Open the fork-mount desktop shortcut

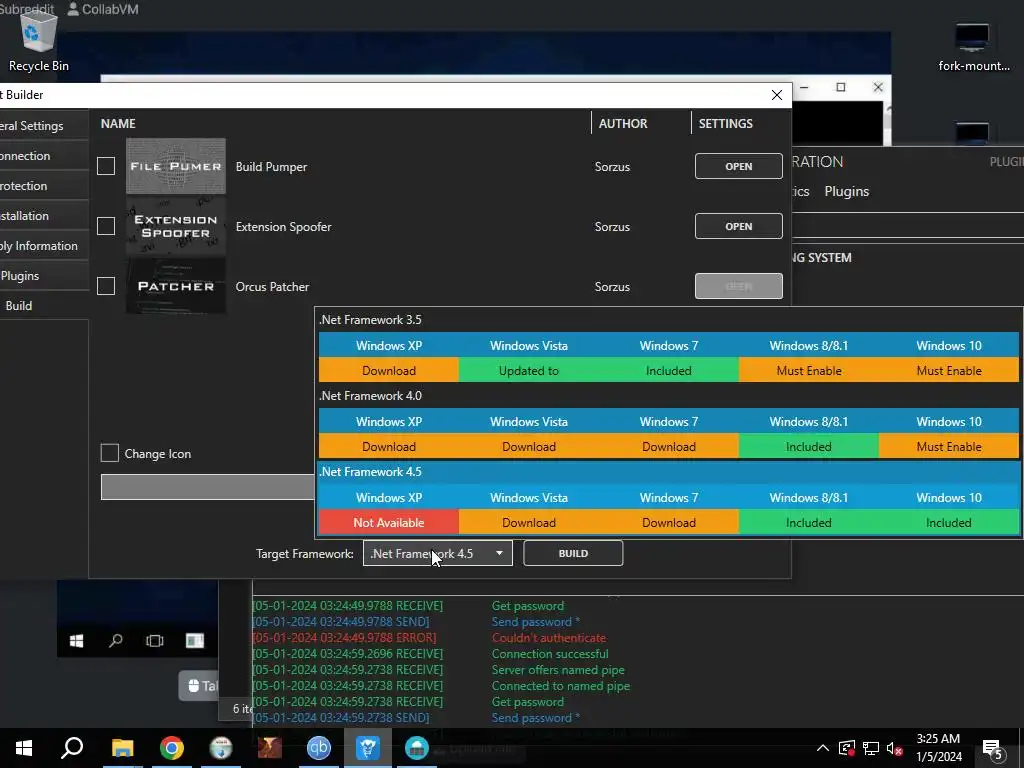(x=973, y=47)
